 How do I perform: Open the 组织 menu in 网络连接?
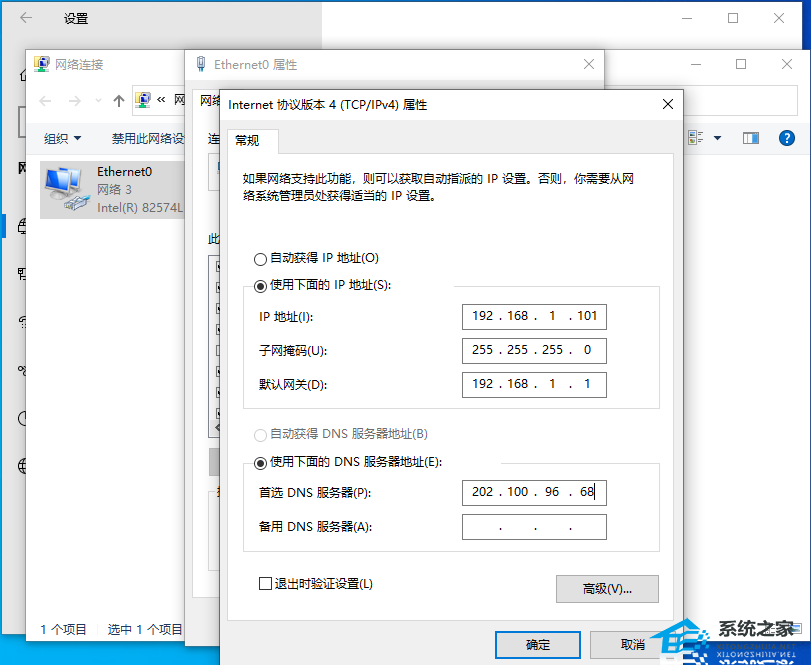[63, 138]
